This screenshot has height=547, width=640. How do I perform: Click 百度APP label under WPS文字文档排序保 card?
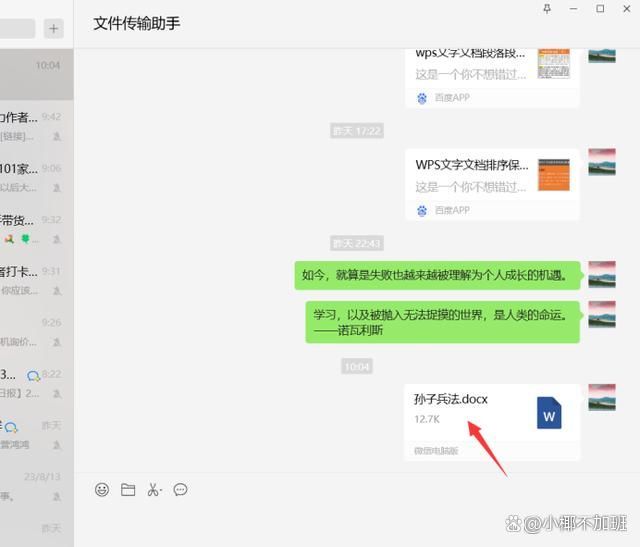pyautogui.click(x=452, y=210)
